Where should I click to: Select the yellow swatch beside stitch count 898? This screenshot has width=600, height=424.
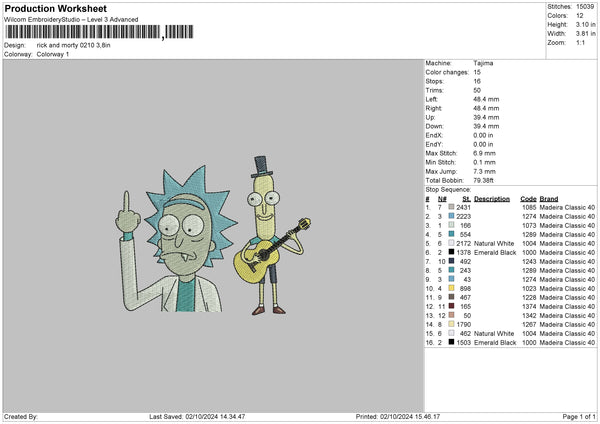451,288
